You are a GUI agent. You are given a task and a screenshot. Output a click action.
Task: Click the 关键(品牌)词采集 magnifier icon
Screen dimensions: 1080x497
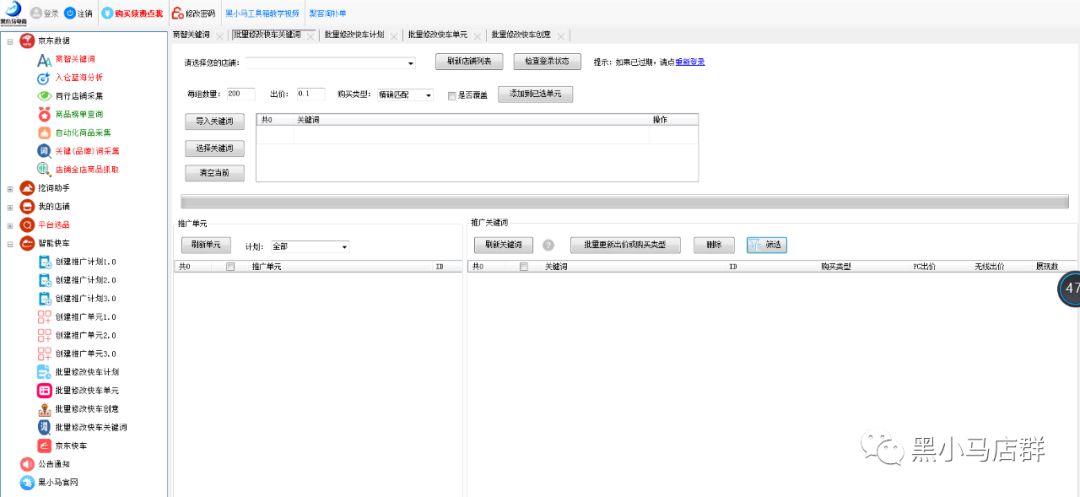tap(45, 151)
